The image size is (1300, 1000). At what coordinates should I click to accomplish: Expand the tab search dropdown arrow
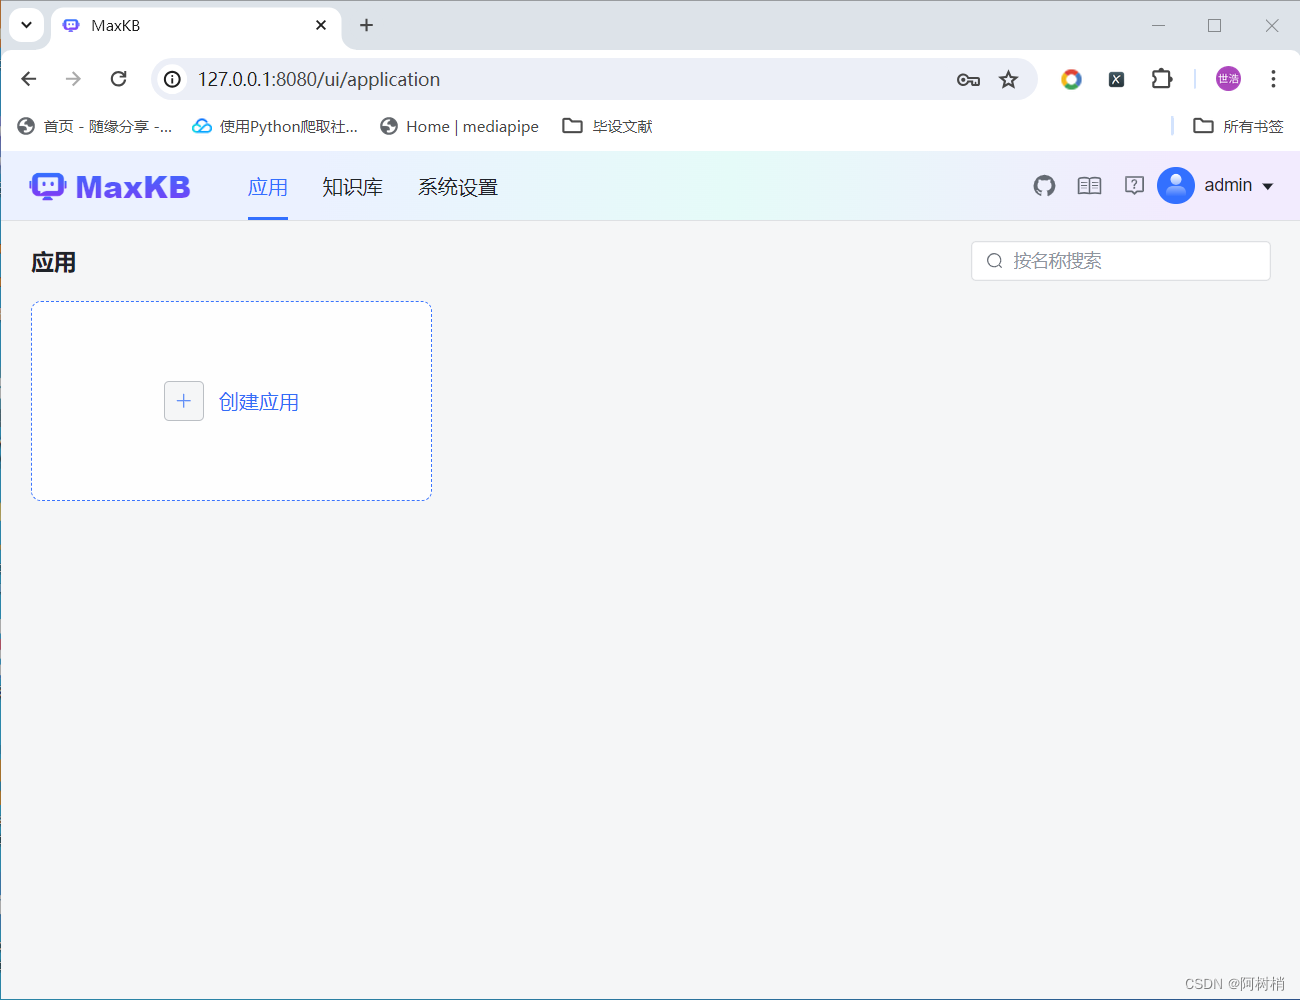27,25
